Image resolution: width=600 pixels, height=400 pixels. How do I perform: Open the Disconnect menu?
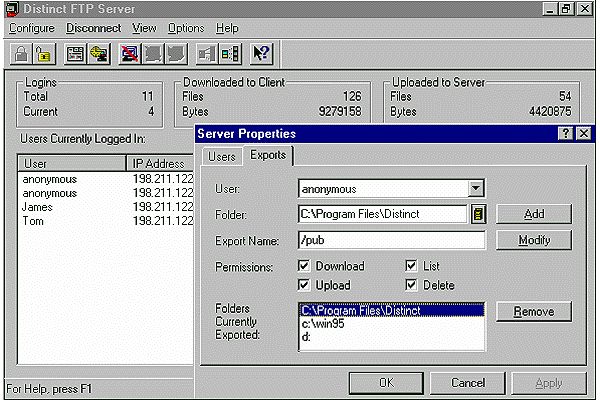click(93, 28)
